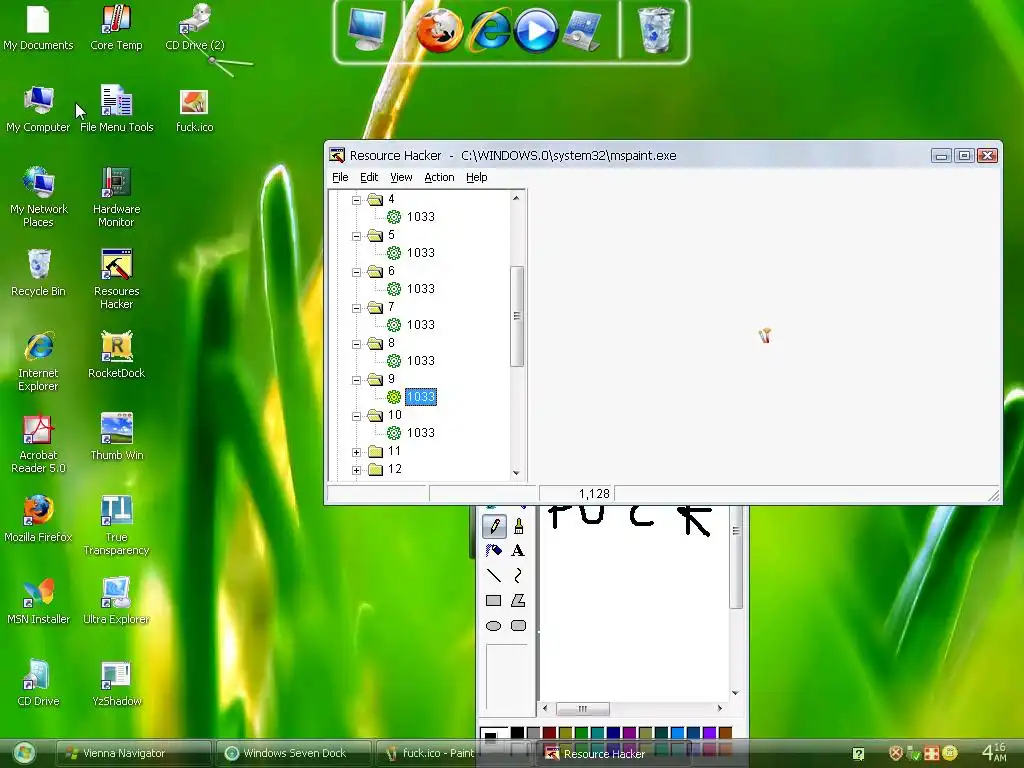This screenshot has width=1024, height=768.
Task: Click Paint vertical scrollbar down arrow
Action: click(x=735, y=693)
